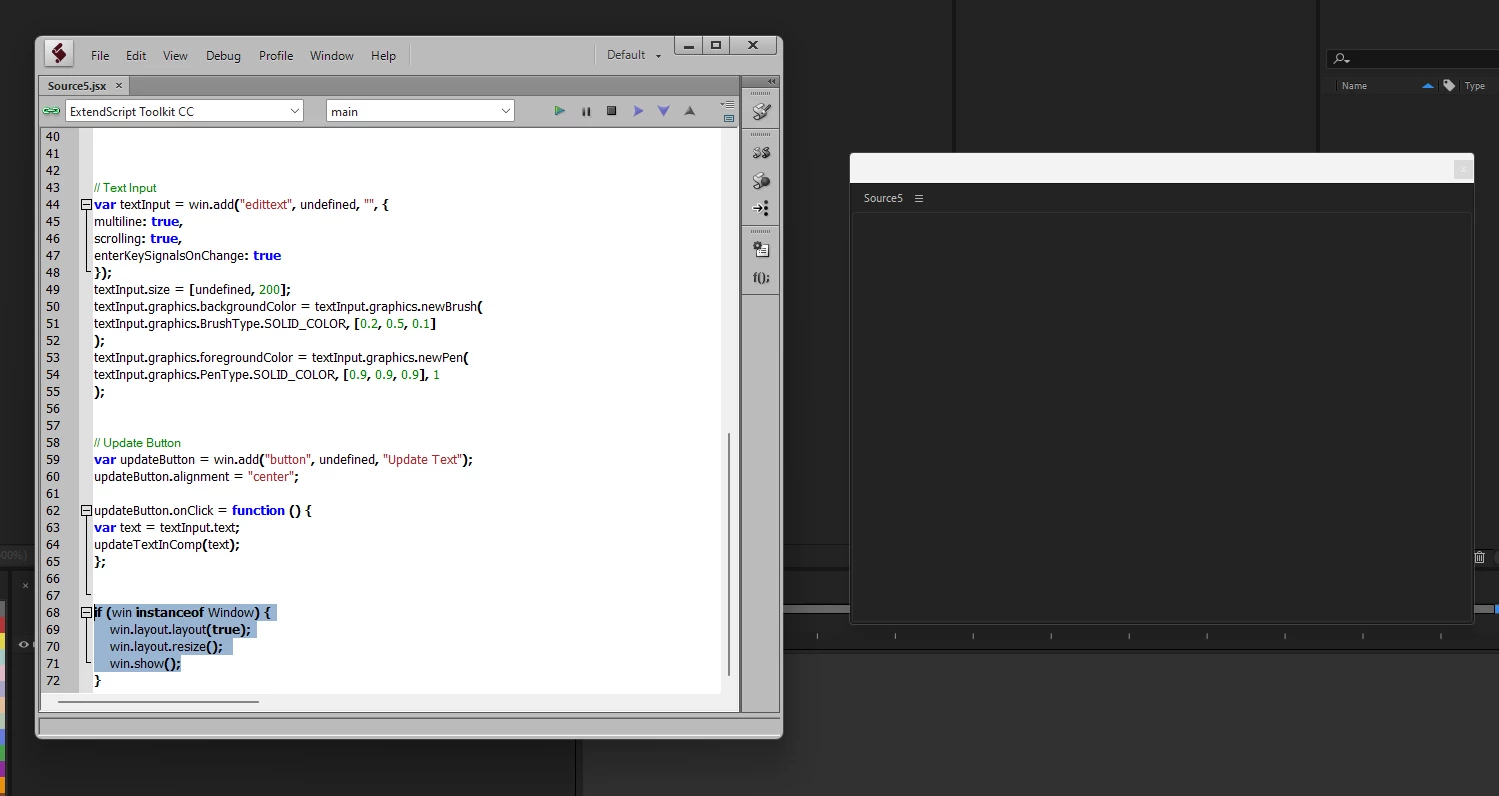This screenshot has width=1499, height=796.
Task: Click the blue sort direction arrow
Action: coord(1428,86)
